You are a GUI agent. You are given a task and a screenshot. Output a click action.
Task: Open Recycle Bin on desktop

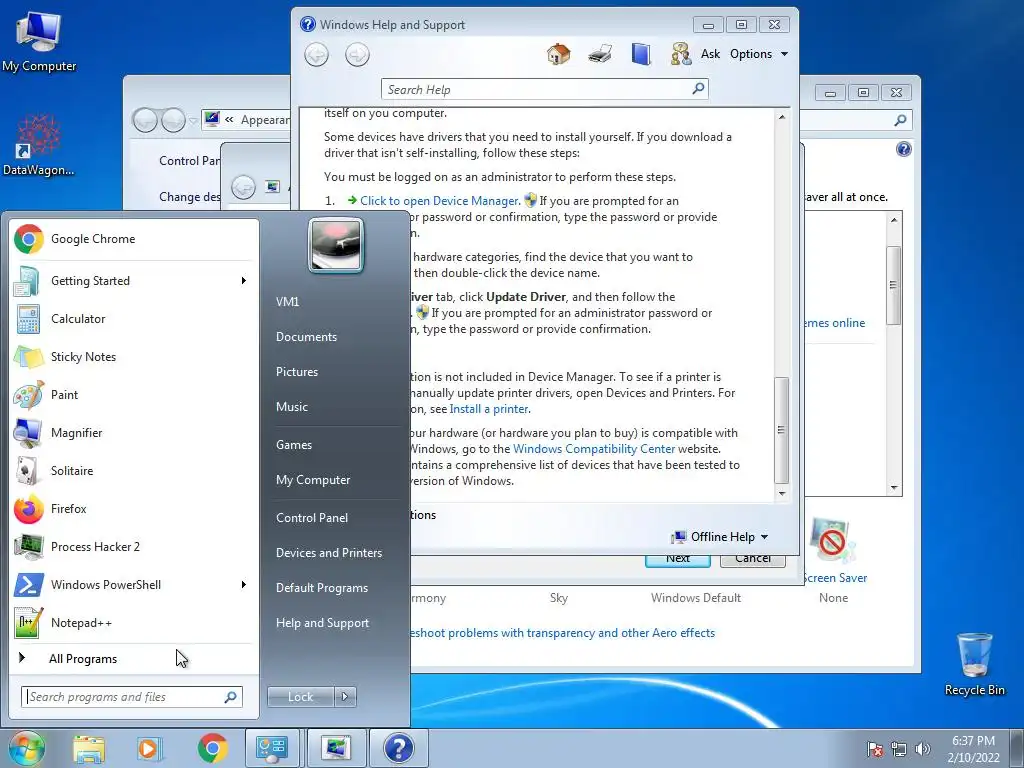point(974,664)
